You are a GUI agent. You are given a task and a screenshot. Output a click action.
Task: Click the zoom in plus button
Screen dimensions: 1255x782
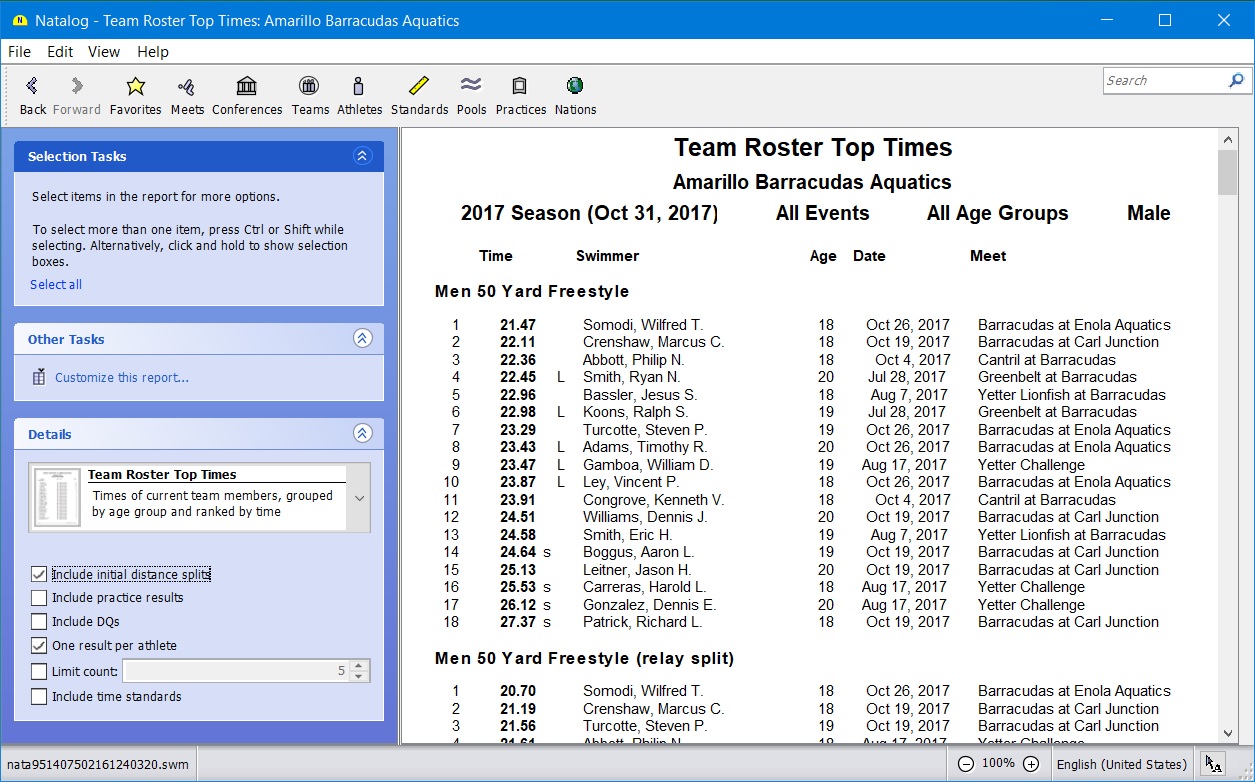tap(1031, 764)
